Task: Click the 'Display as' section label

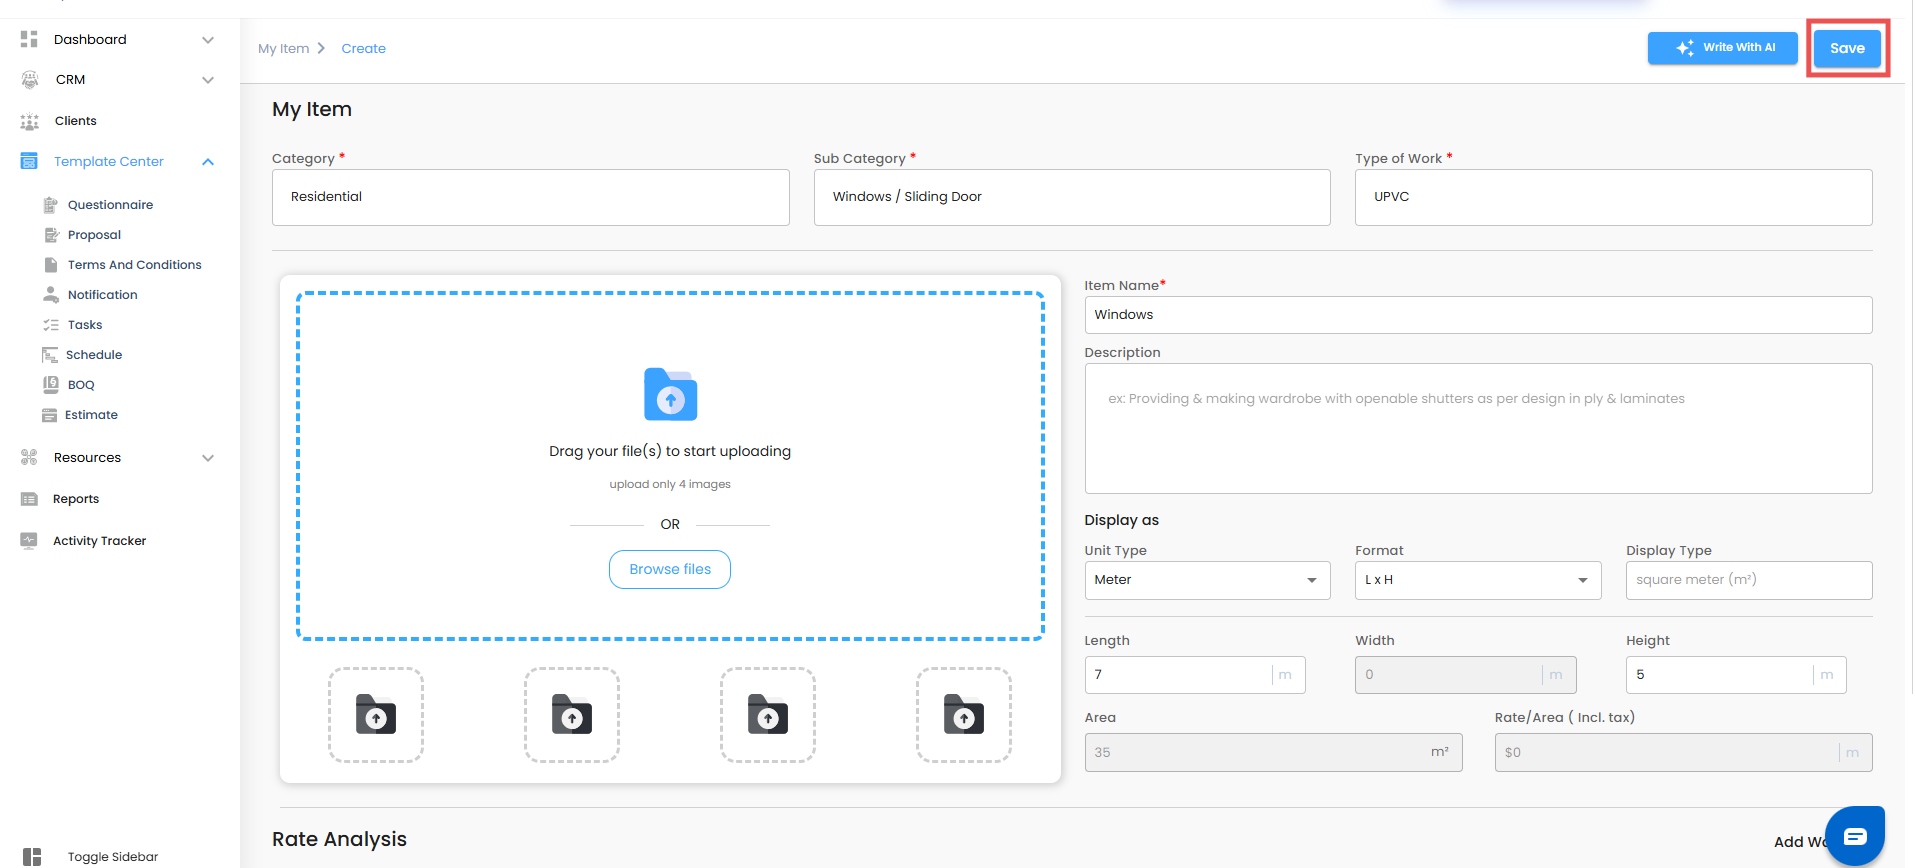Action: coord(1121,520)
